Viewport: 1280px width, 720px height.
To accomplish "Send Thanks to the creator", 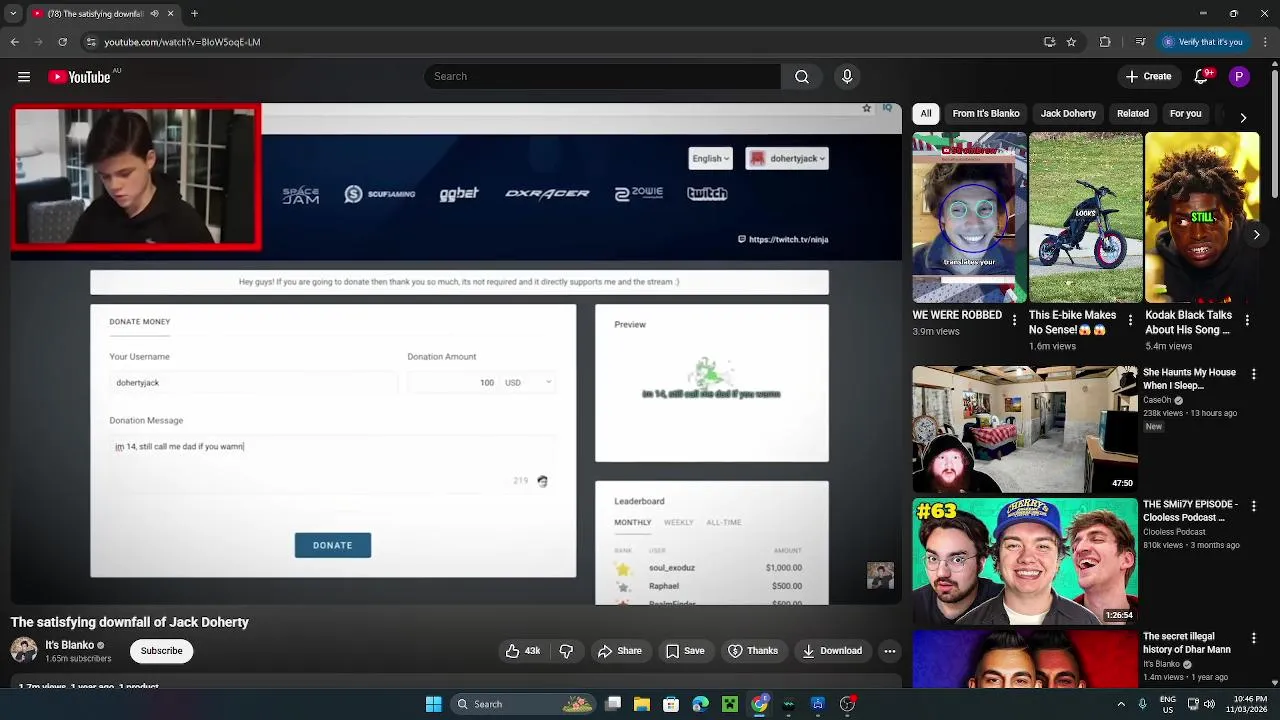I will 753,651.
